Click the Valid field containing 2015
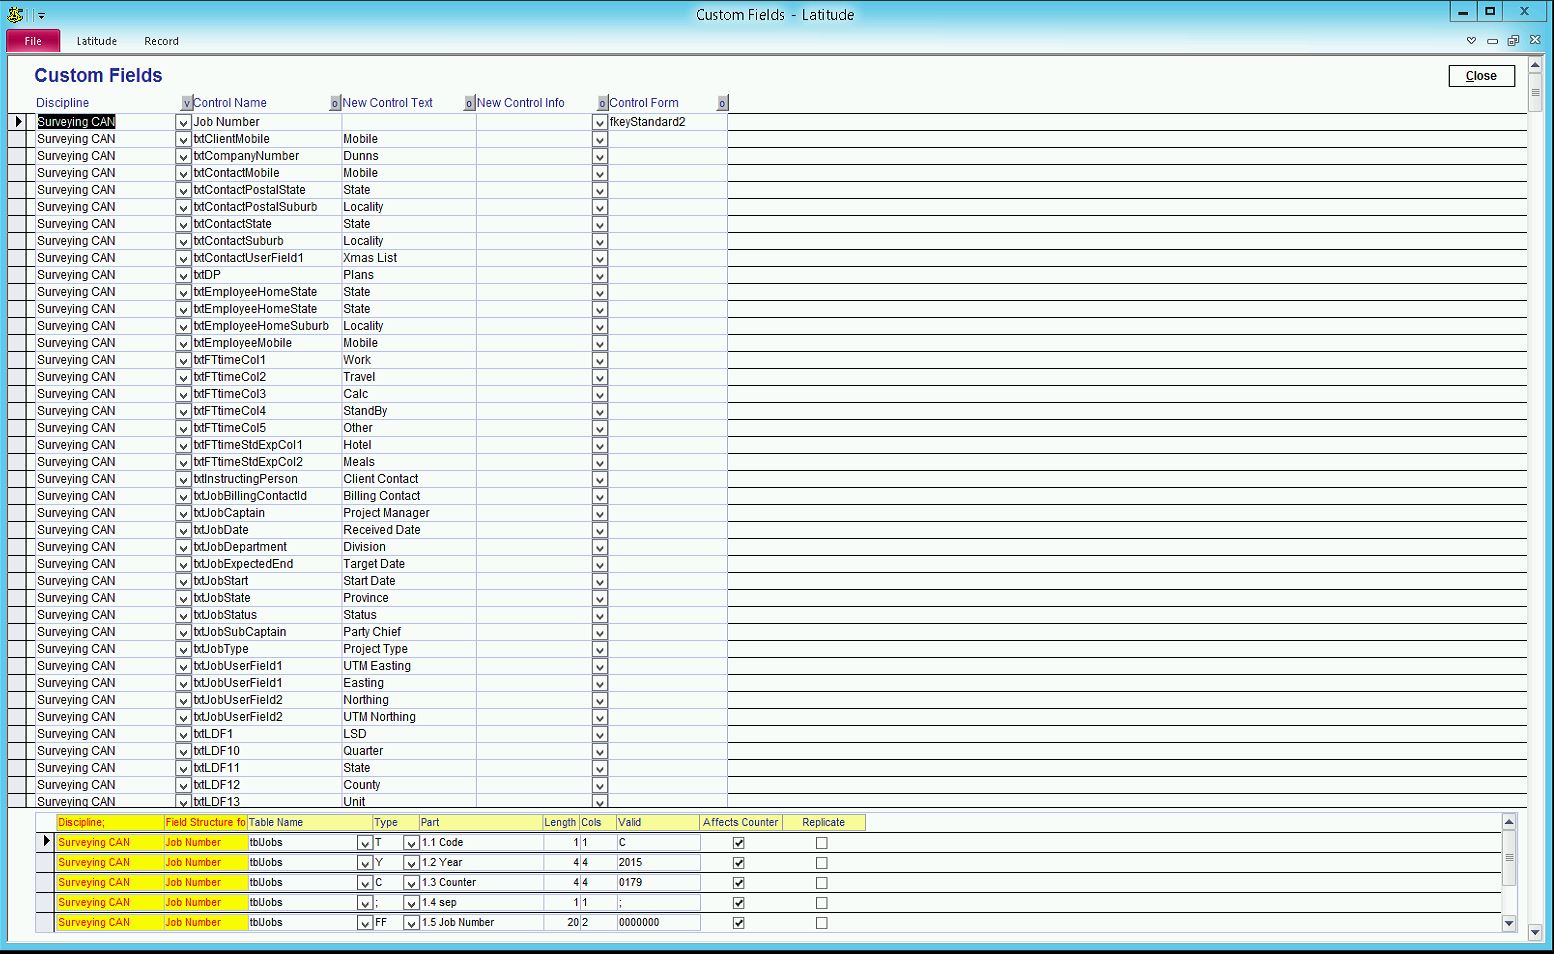The height and width of the screenshot is (954, 1554). (x=657, y=863)
